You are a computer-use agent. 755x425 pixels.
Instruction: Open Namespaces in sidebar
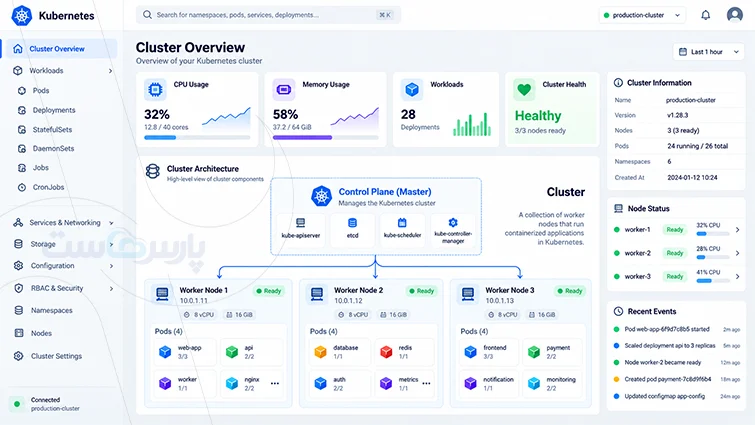[52, 310]
